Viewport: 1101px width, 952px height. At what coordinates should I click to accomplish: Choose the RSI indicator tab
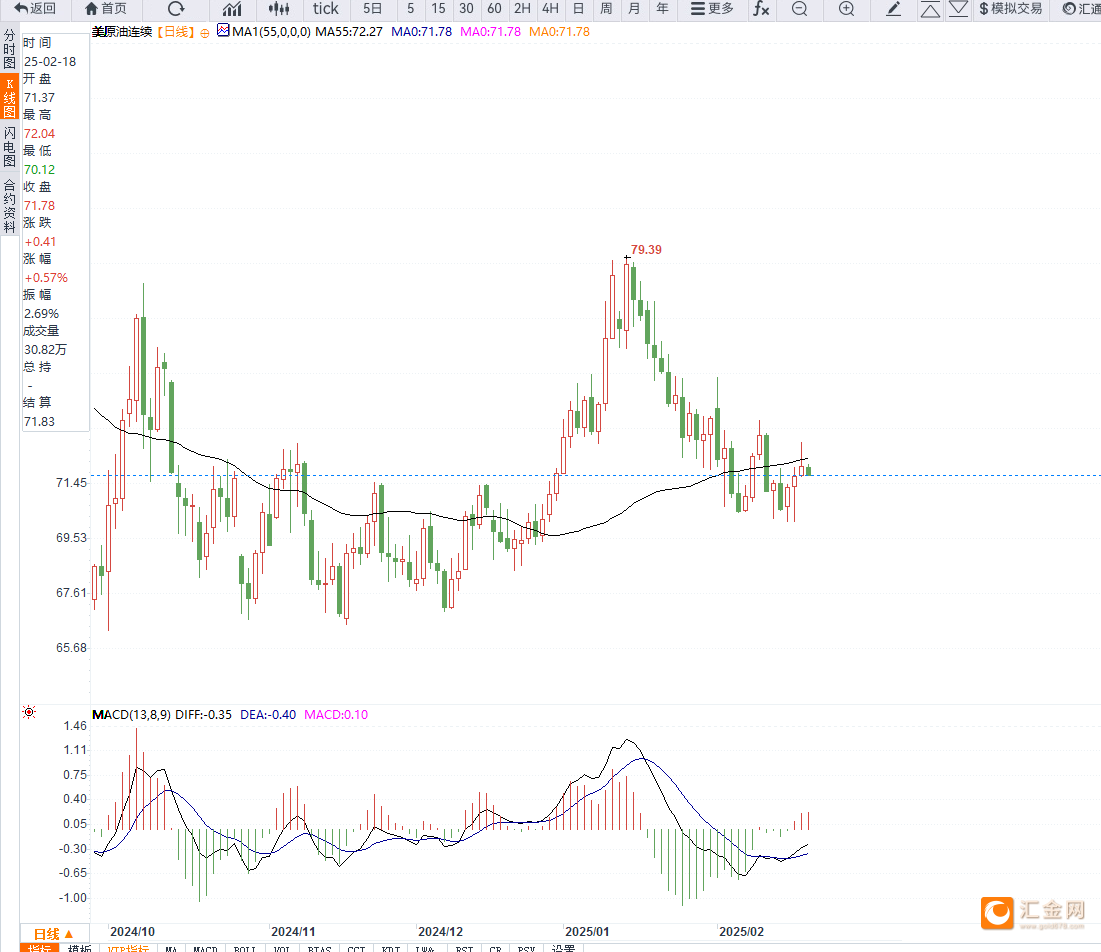coord(464,948)
